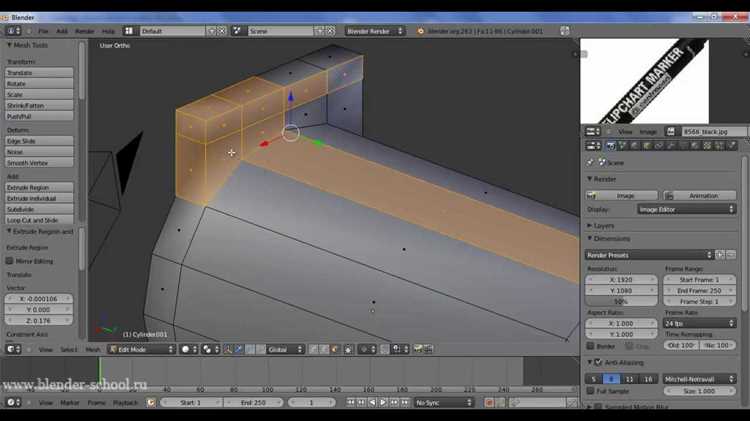Click the manipulator toggle icon in viewport header
The width and height of the screenshot is (750, 421).
pyautogui.click(x=228, y=349)
